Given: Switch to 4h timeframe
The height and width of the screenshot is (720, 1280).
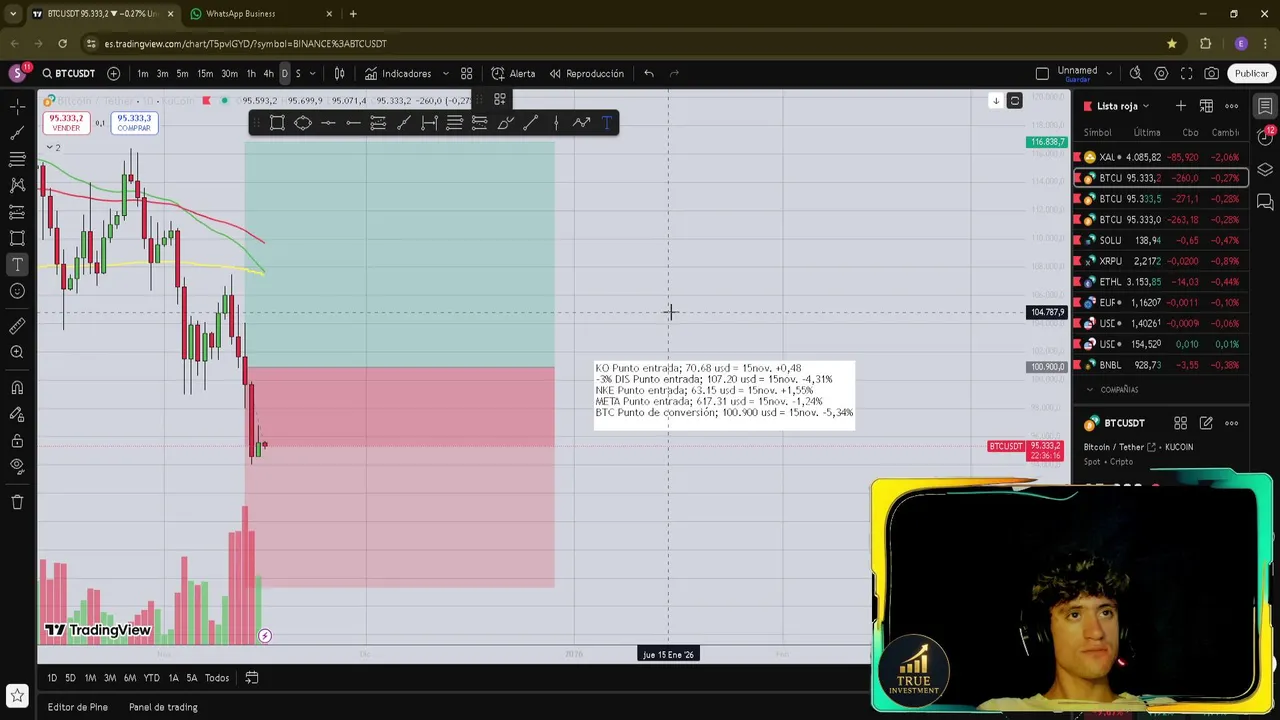Looking at the screenshot, I should tap(268, 73).
